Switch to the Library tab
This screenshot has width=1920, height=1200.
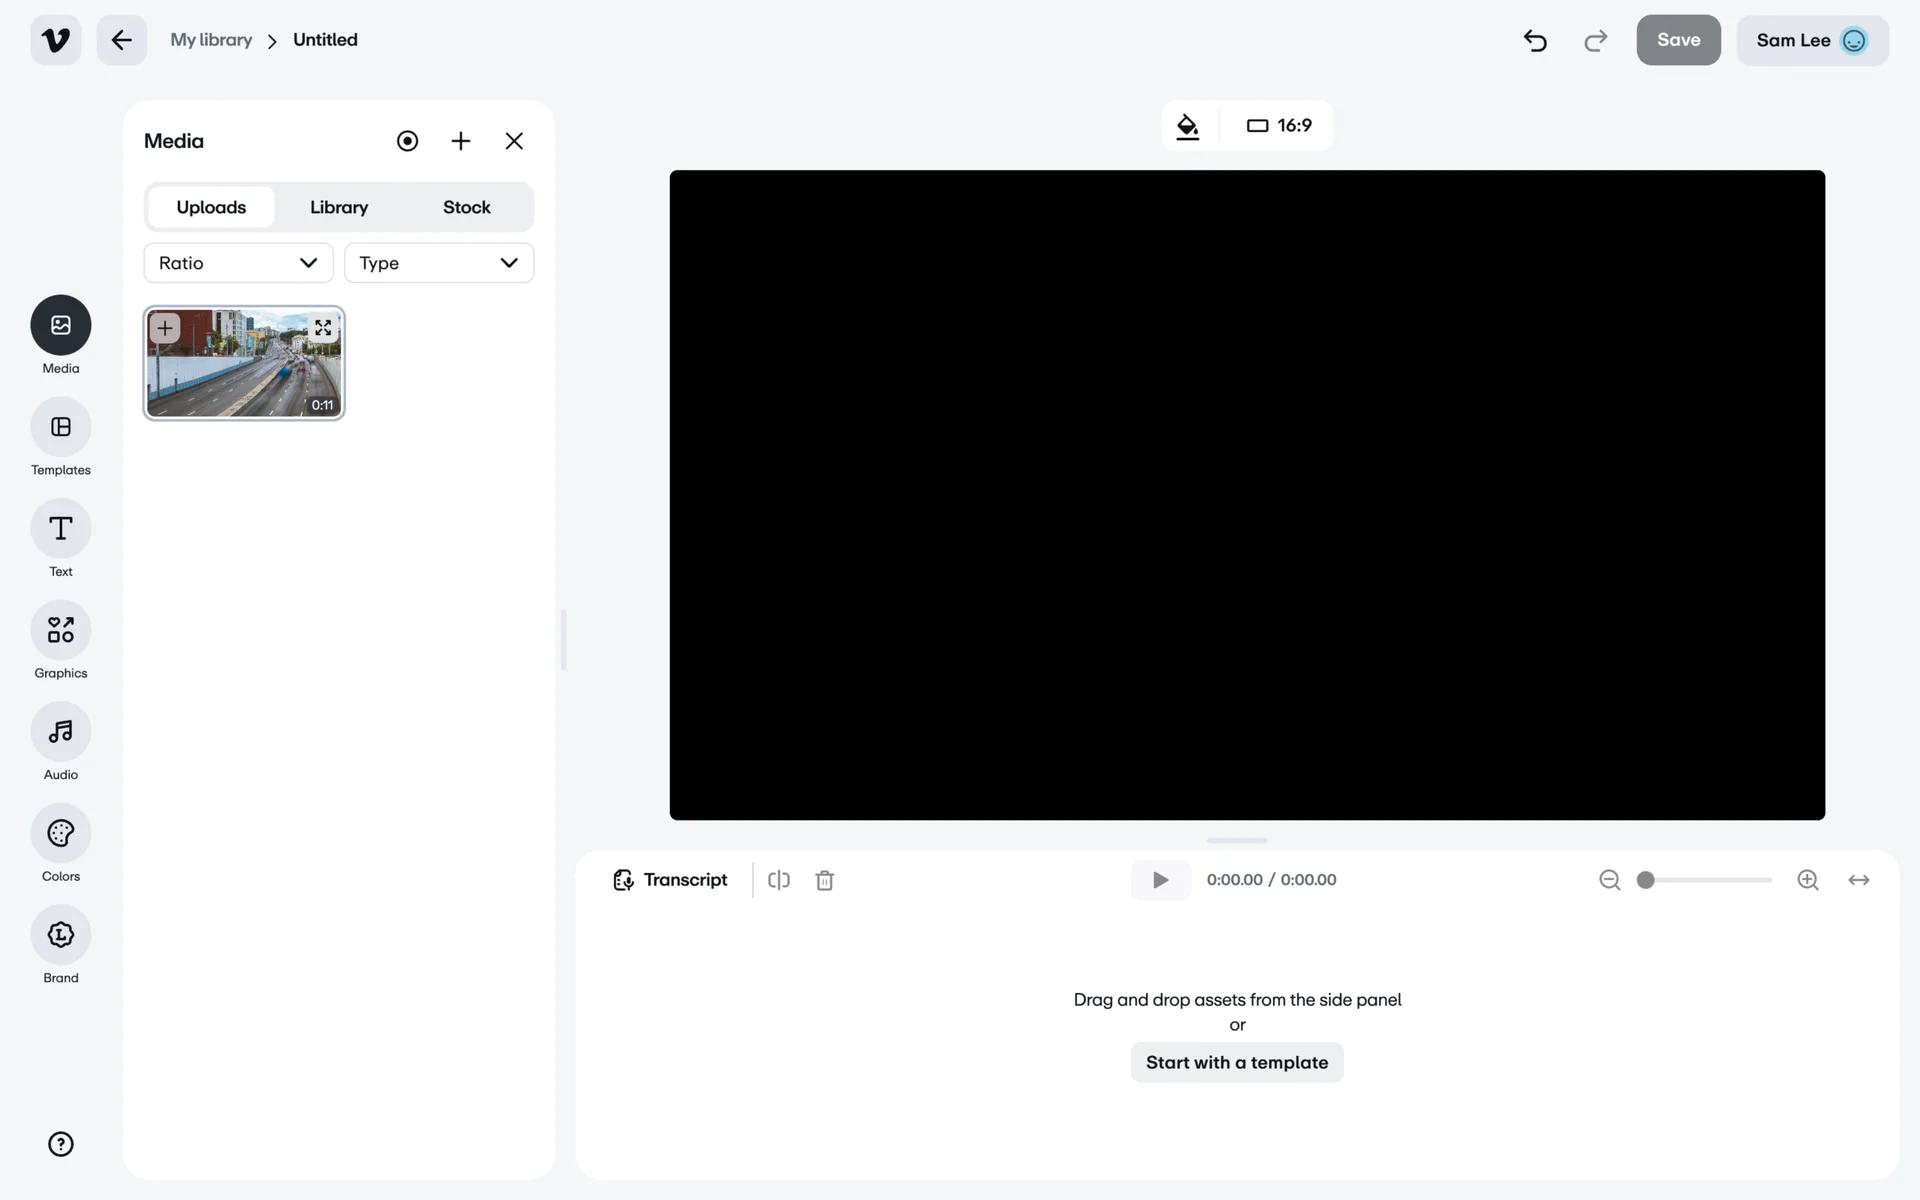click(x=339, y=207)
